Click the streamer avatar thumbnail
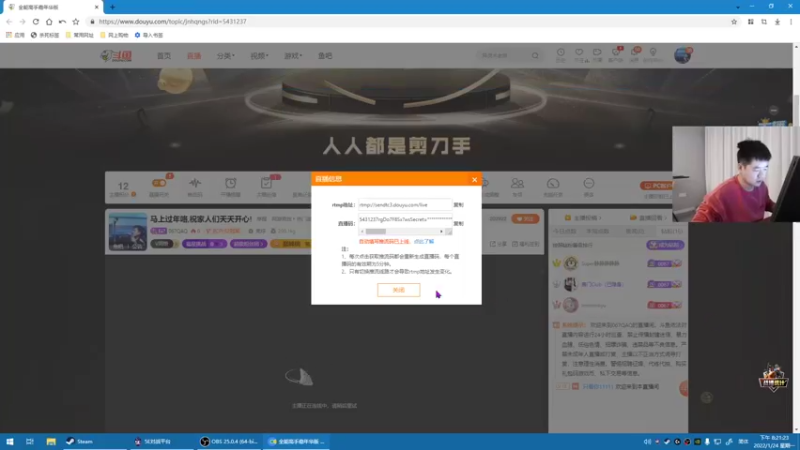This screenshot has width=800, height=450. [128, 232]
